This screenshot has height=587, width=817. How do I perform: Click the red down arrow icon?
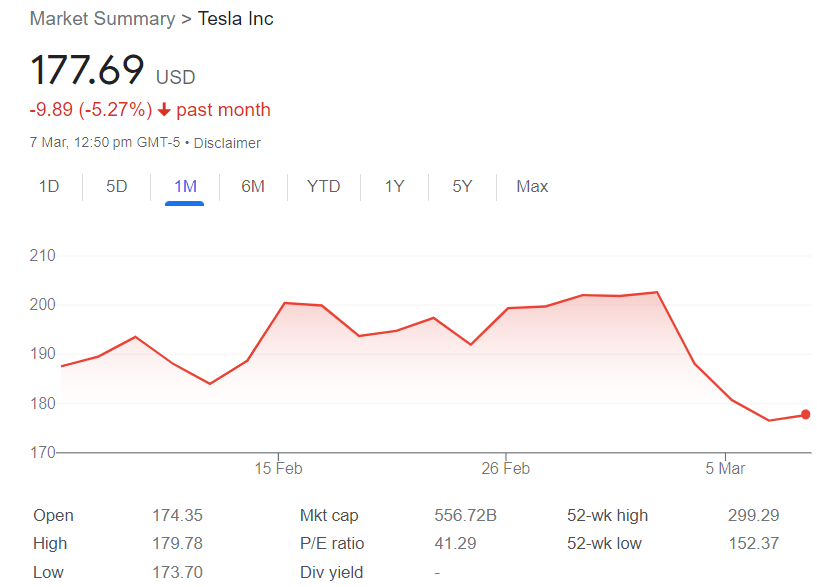point(164,110)
